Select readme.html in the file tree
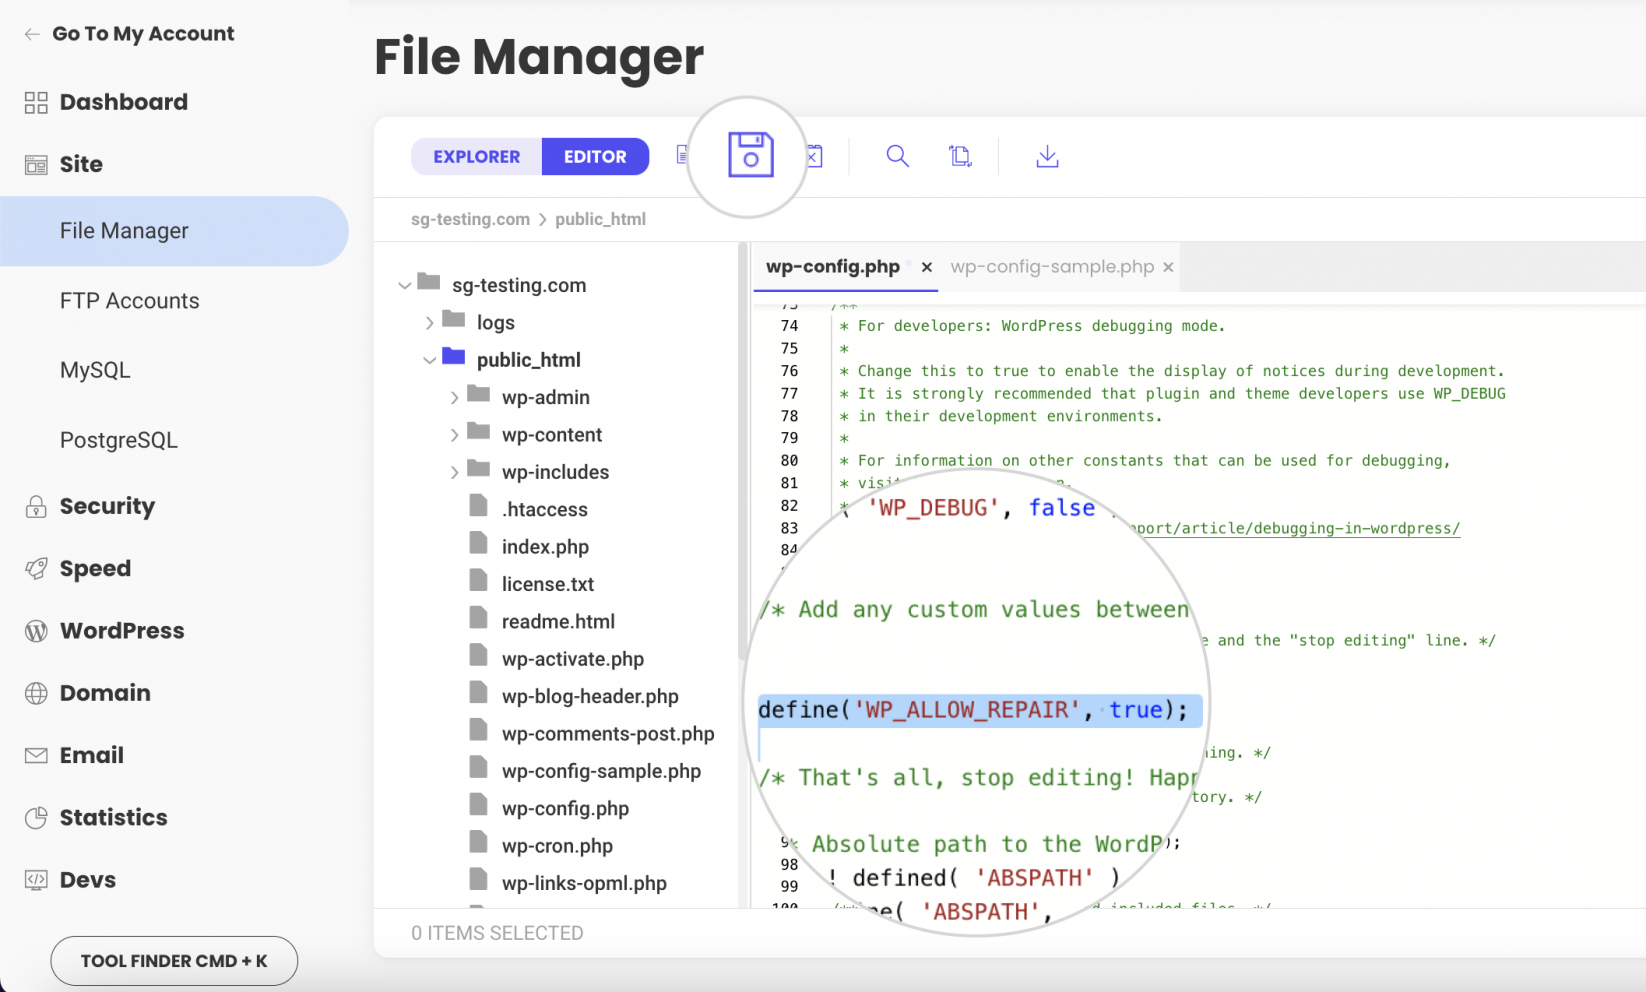Image resolution: width=1646 pixels, height=992 pixels. click(558, 622)
